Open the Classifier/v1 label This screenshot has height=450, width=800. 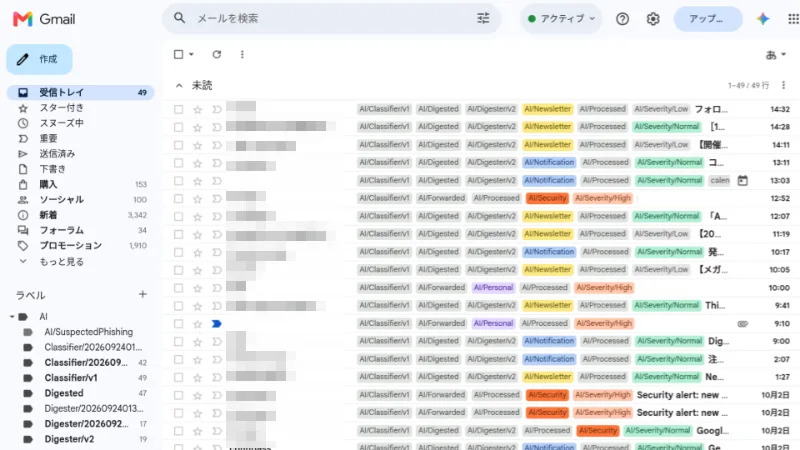point(70,378)
